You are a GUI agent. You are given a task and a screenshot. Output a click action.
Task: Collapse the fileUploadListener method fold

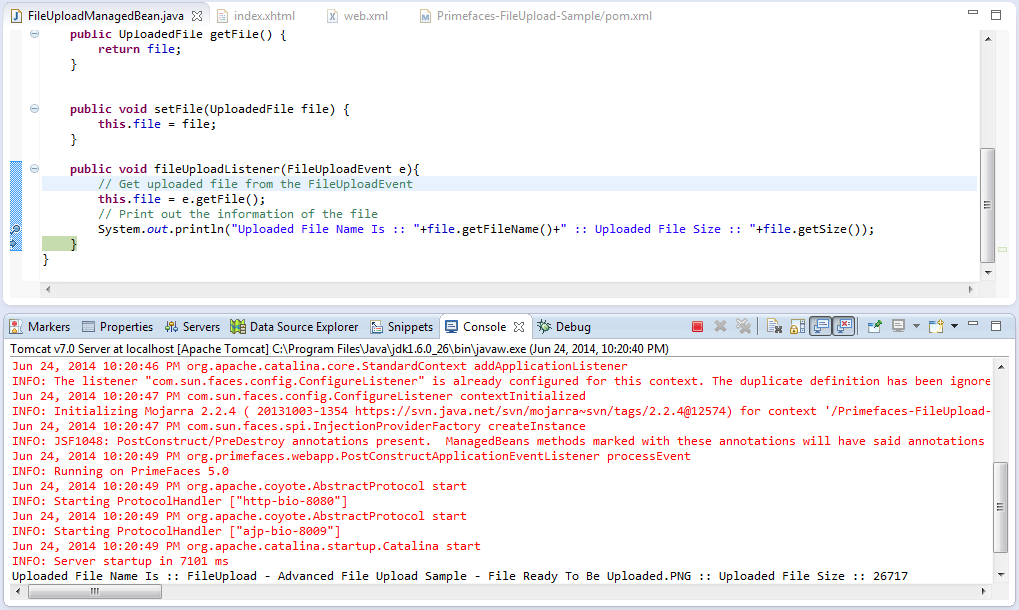tap(34, 169)
